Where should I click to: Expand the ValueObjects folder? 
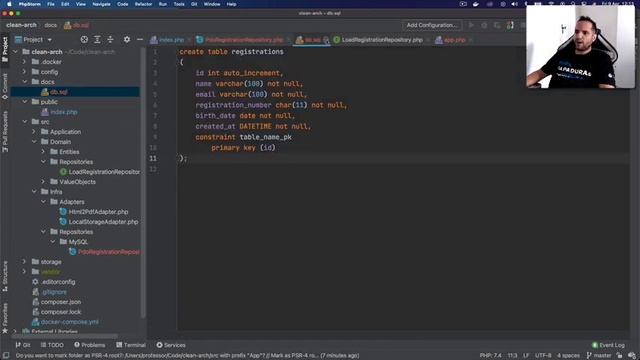[x=43, y=182]
